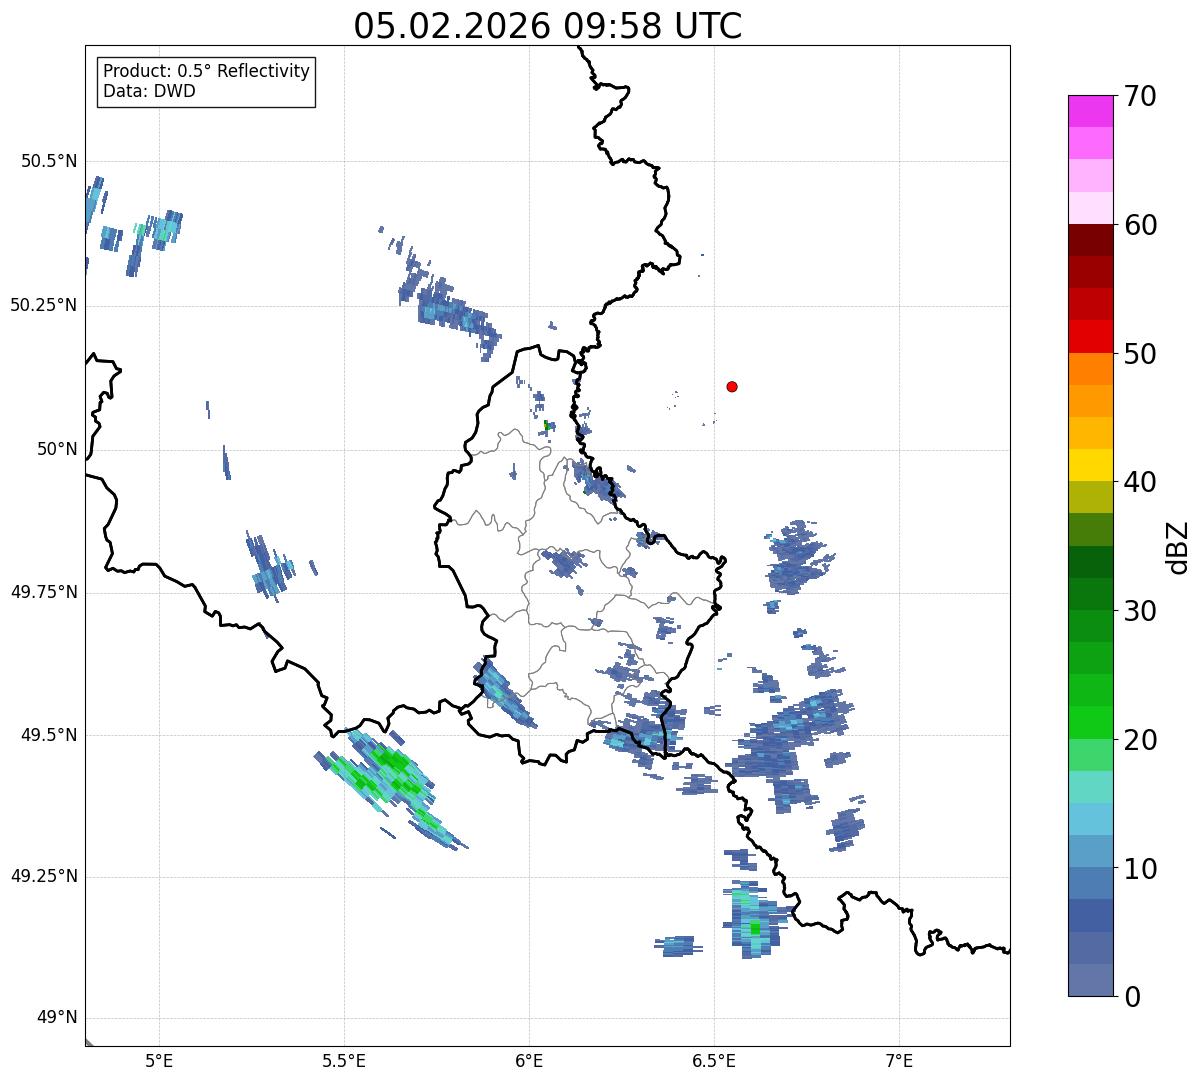The height and width of the screenshot is (1081, 1202).
Task: Click the magenta top colorbar segment
Action: click(1090, 111)
